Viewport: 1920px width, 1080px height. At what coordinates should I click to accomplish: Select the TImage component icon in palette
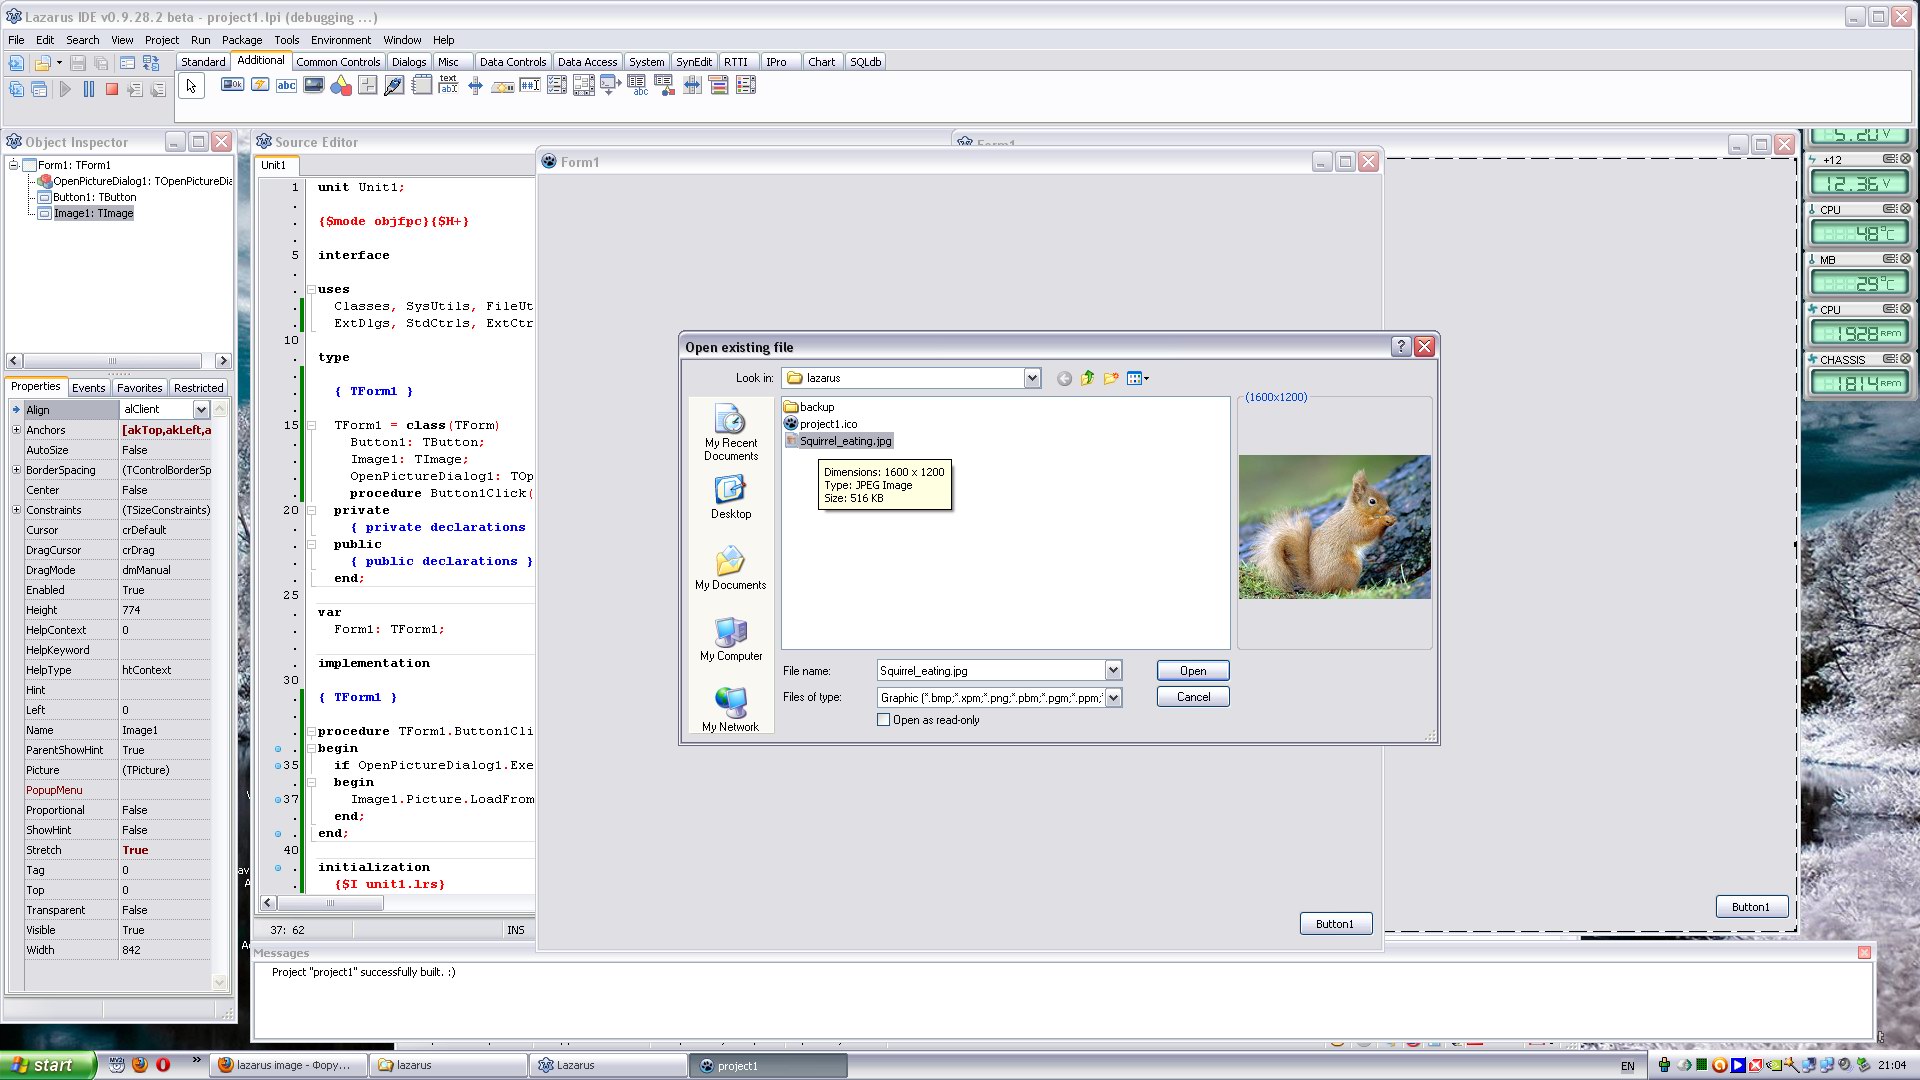[x=314, y=86]
